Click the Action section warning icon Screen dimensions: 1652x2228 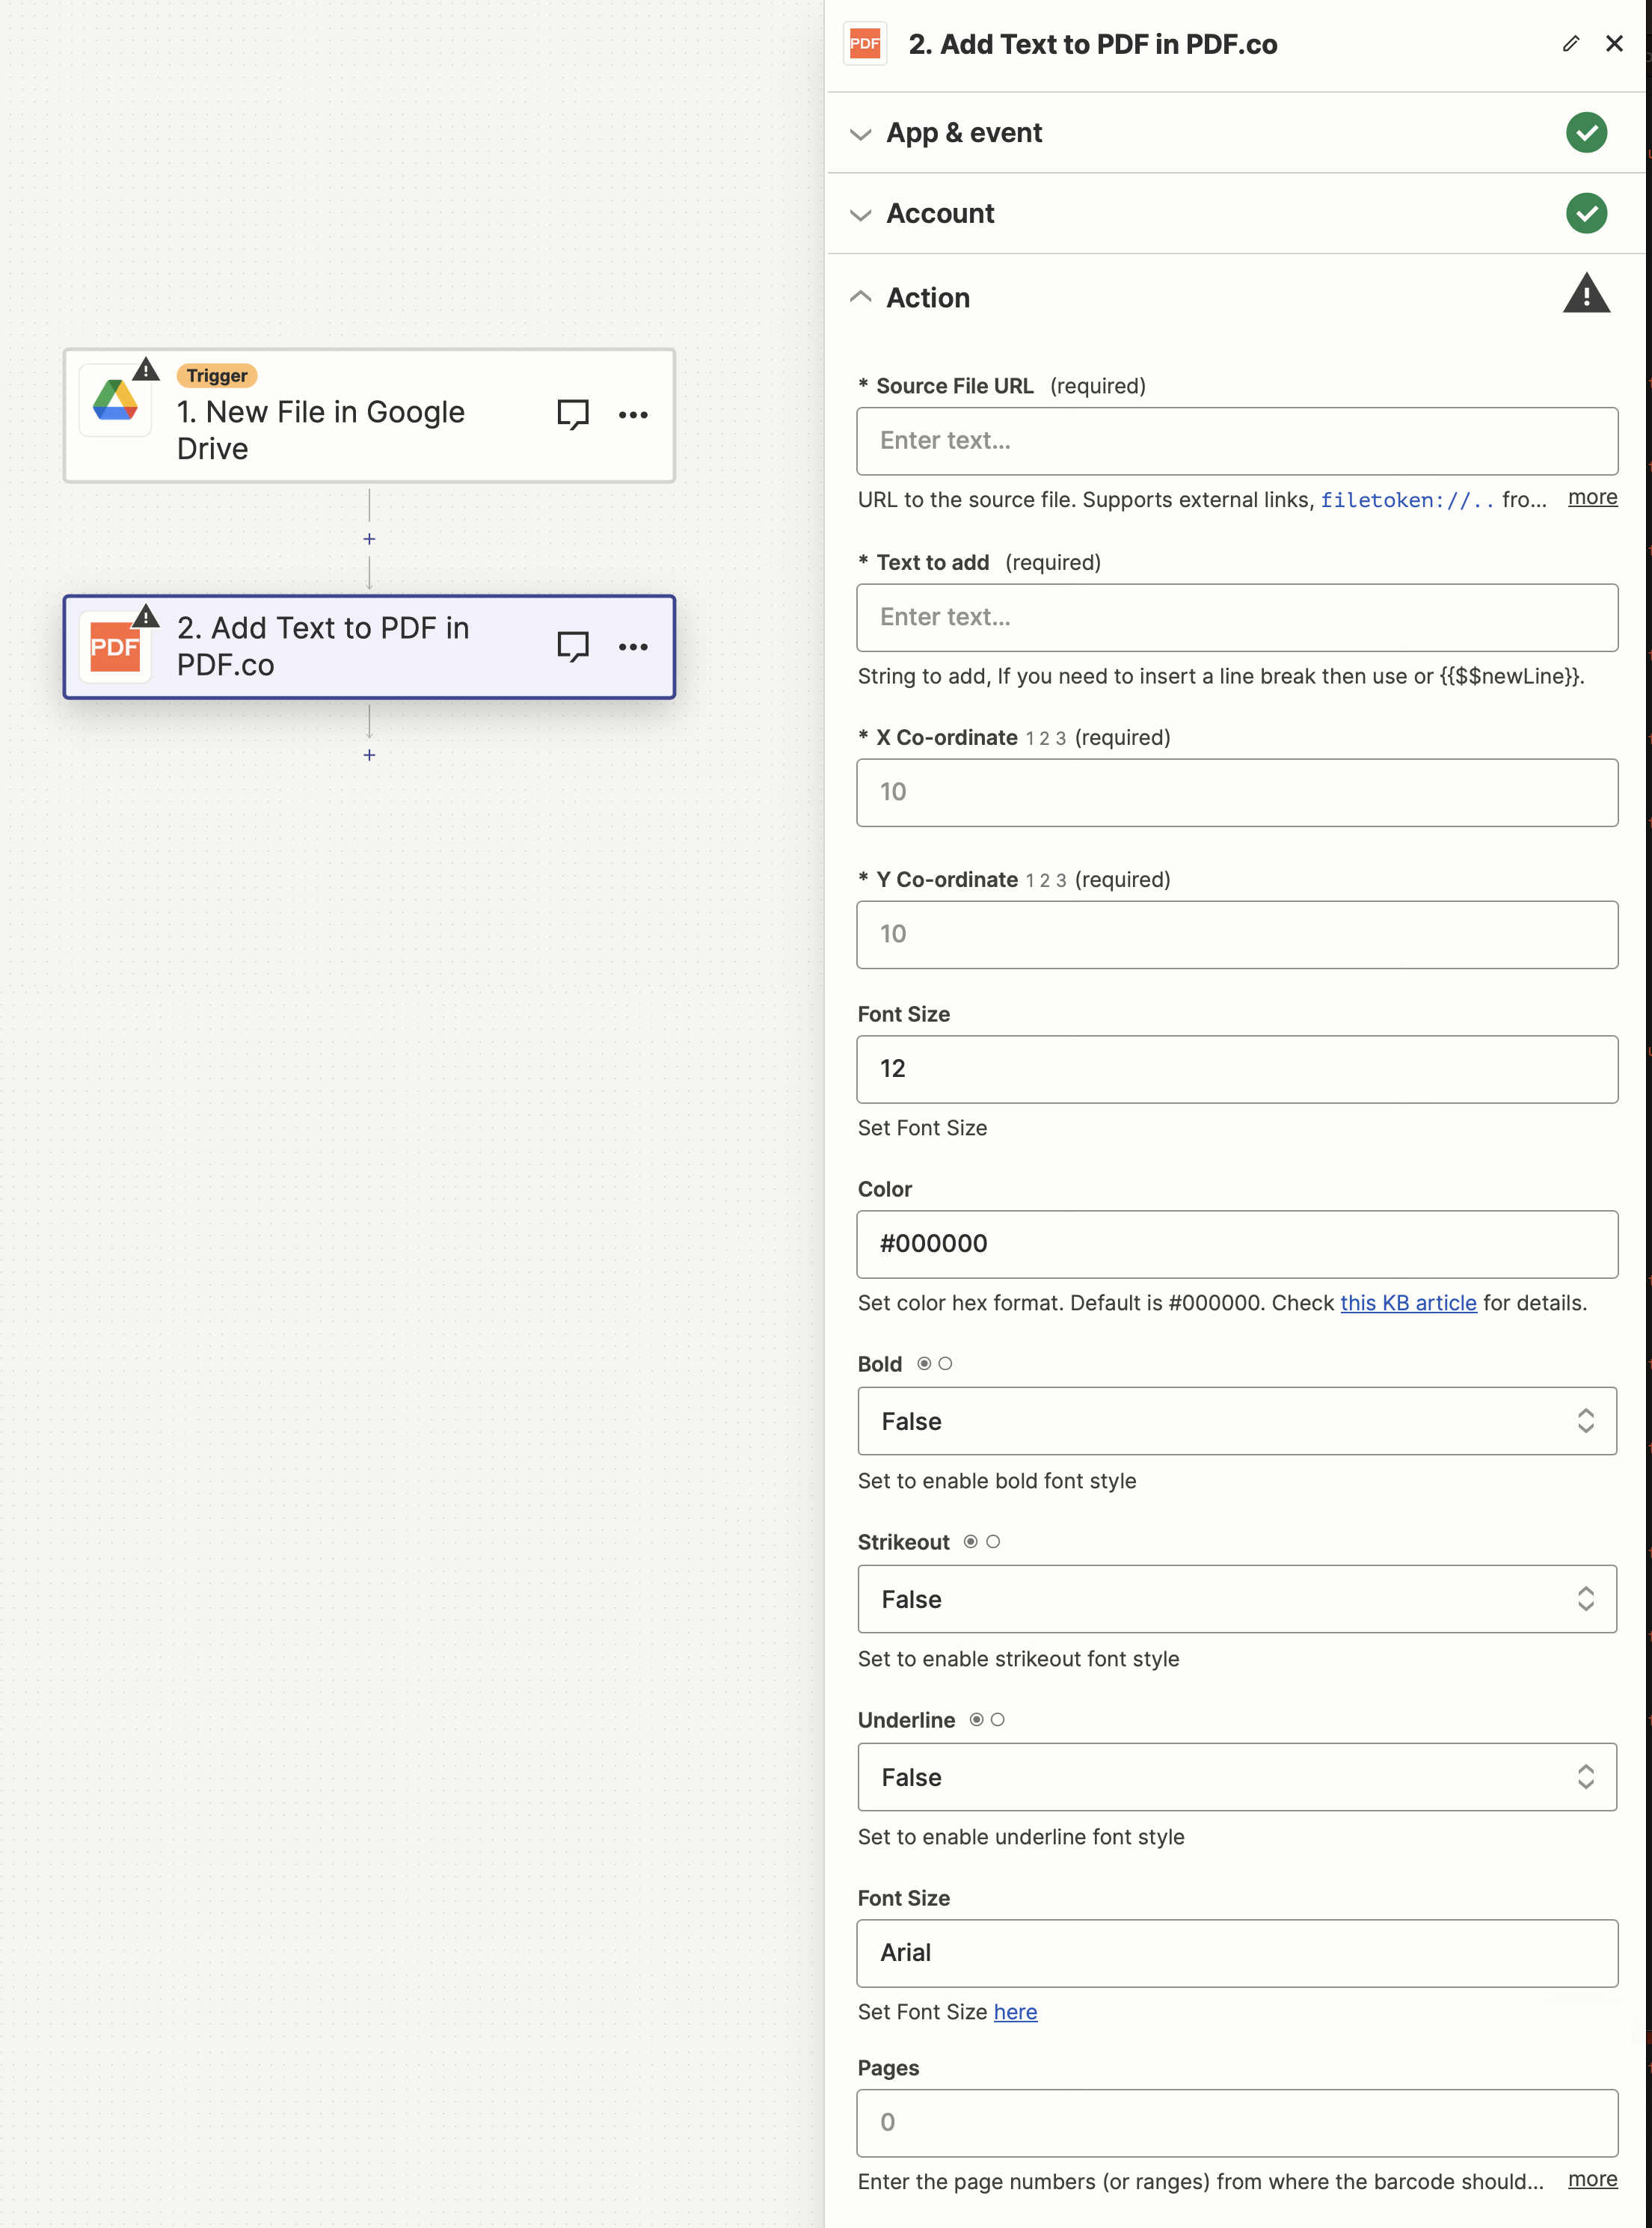coord(1586,295)
